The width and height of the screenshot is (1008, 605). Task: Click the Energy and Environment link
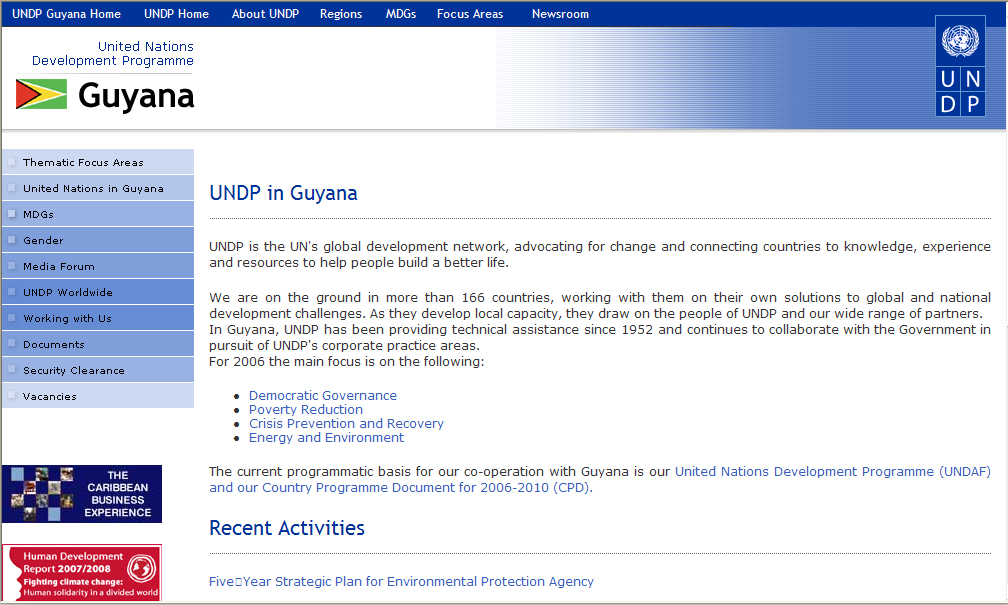pos(326,438)
